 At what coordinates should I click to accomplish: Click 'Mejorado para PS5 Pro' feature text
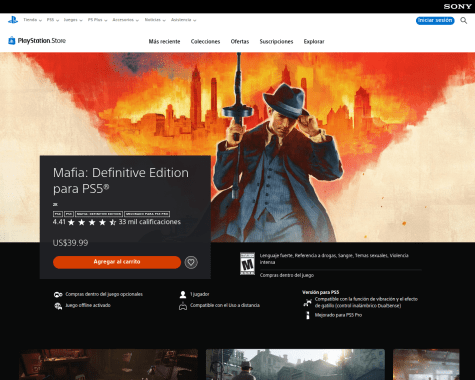click(x=338, y=315)
